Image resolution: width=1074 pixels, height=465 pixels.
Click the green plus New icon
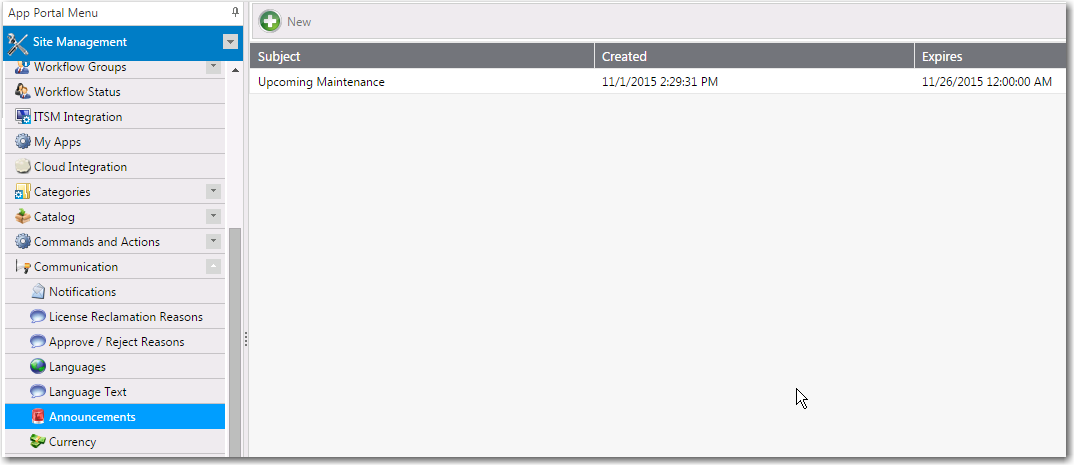click(270, 21)
